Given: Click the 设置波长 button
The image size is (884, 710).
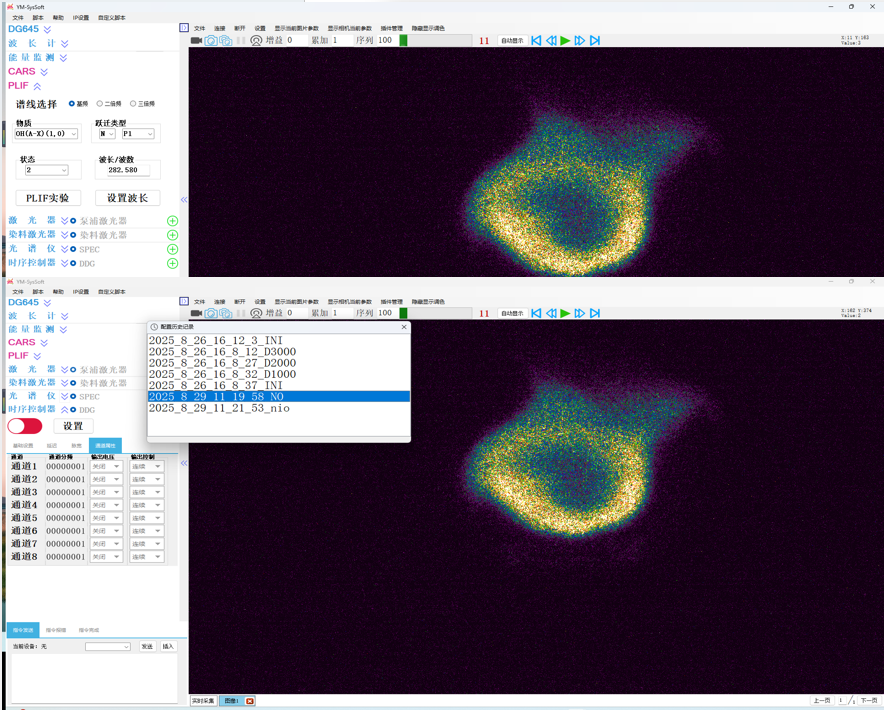Looking at the screenshot, I should tap(127, 198).
